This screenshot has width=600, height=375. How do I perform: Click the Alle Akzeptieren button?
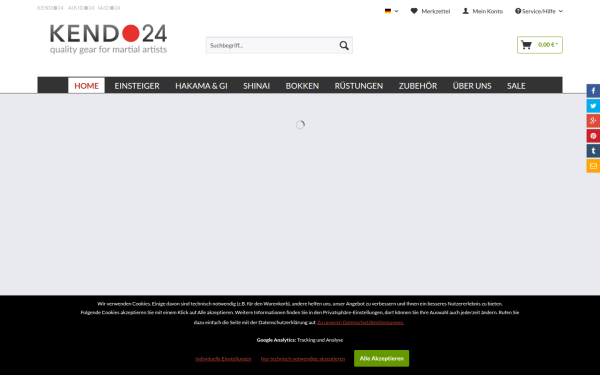(x=382, y=359)
